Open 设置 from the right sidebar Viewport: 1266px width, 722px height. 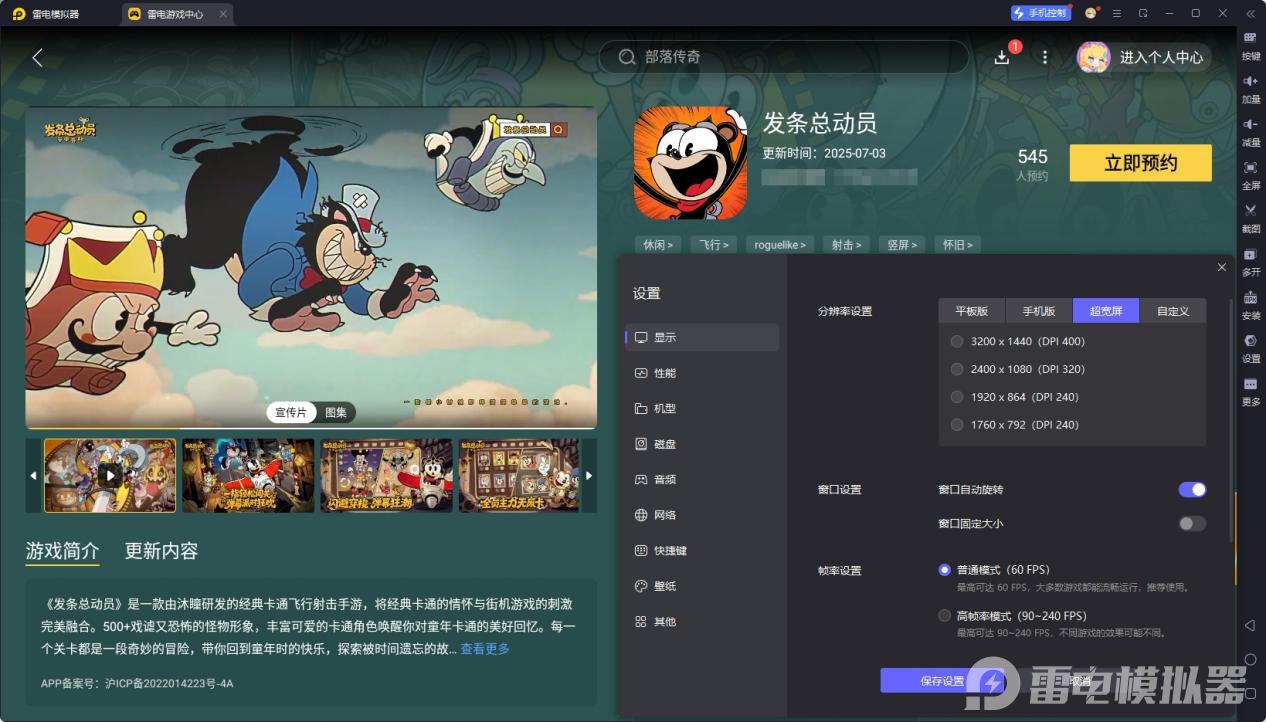tap(1250, 347)
